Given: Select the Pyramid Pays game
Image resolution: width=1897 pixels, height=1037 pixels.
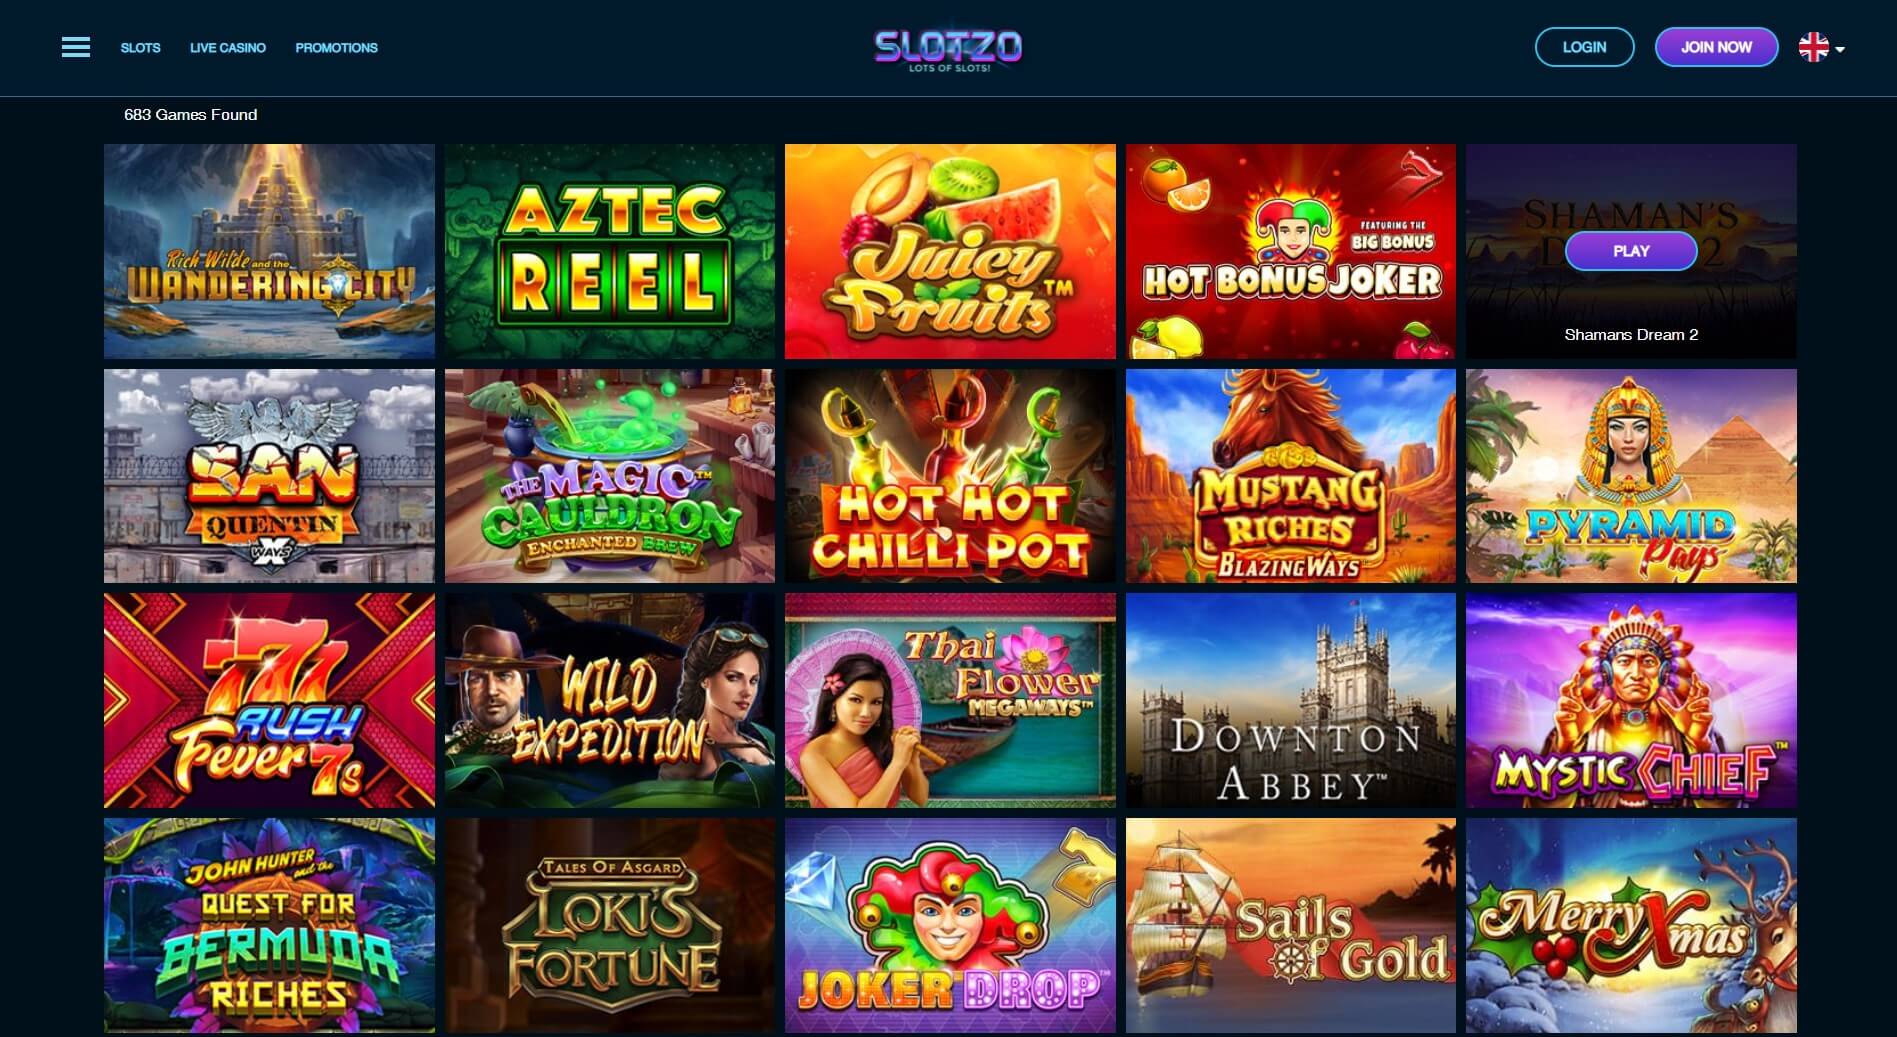Looking at the screenshot, I should coord(1631,476).
